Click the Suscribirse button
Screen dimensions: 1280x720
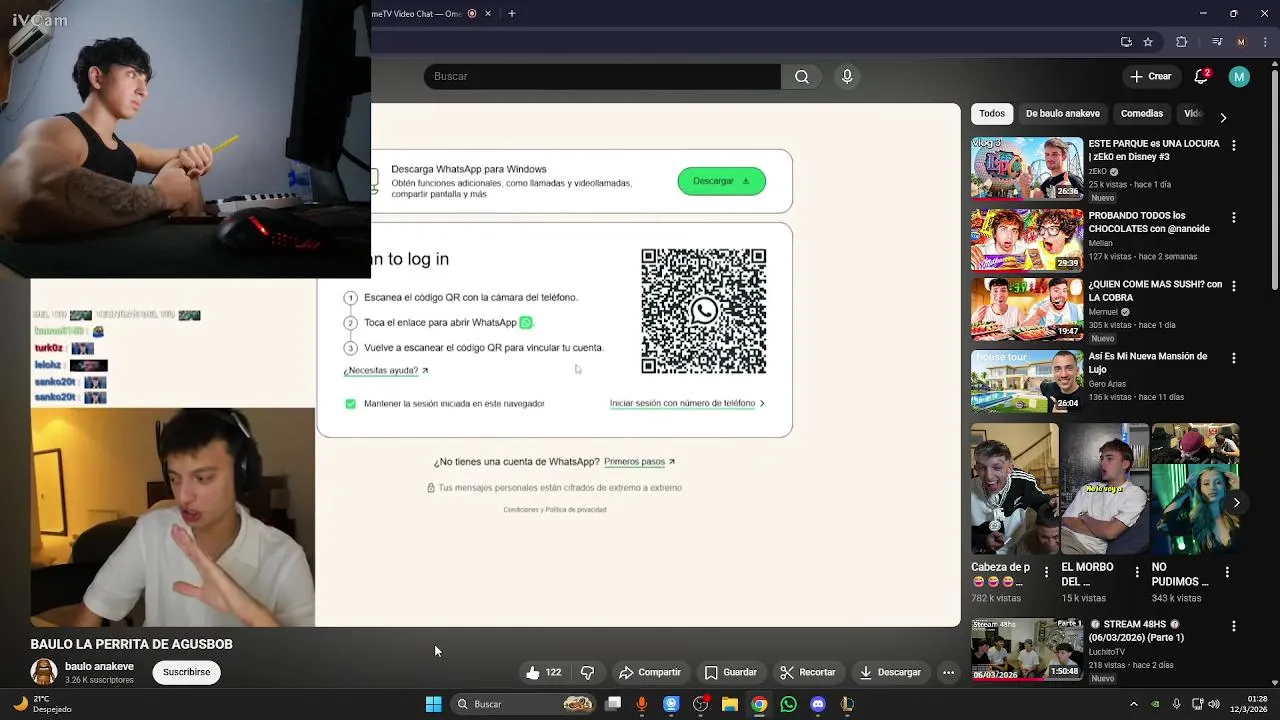pyautogui.click(x=186, y=672)
